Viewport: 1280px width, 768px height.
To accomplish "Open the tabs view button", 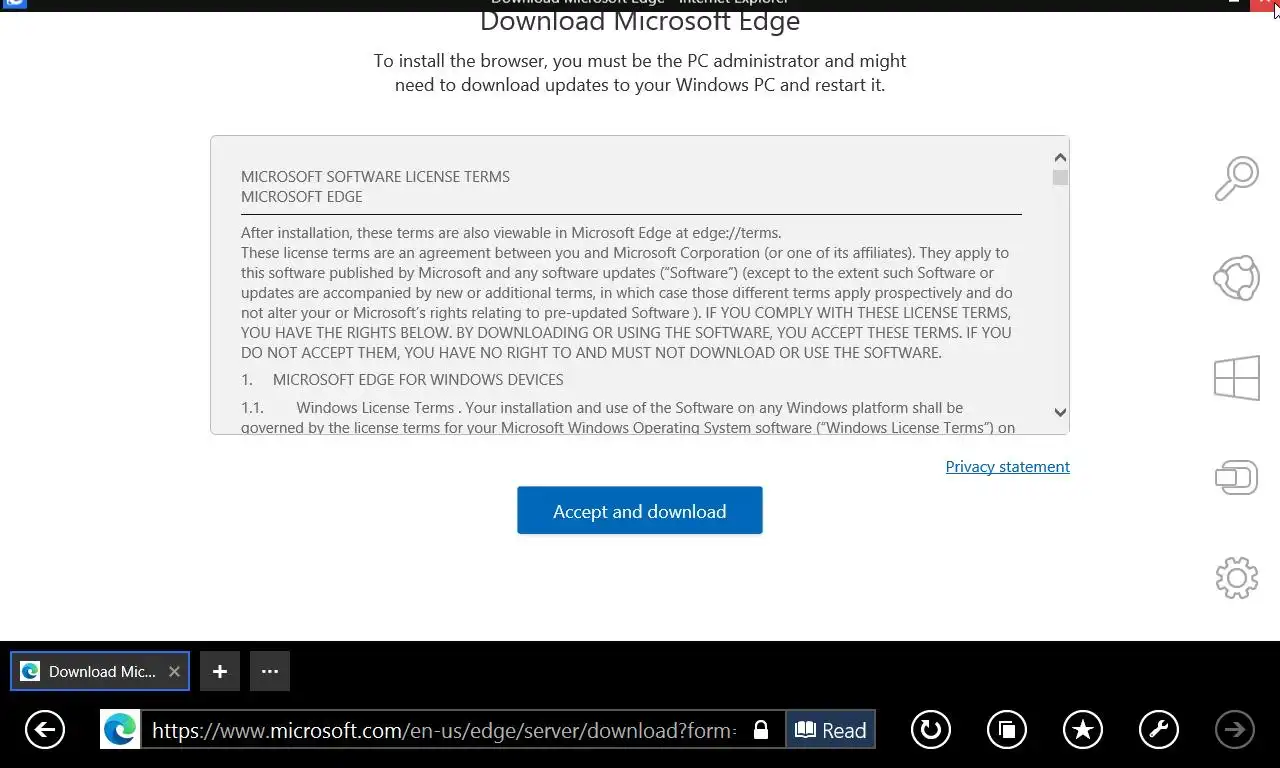I will click(x=1007, y=730).
